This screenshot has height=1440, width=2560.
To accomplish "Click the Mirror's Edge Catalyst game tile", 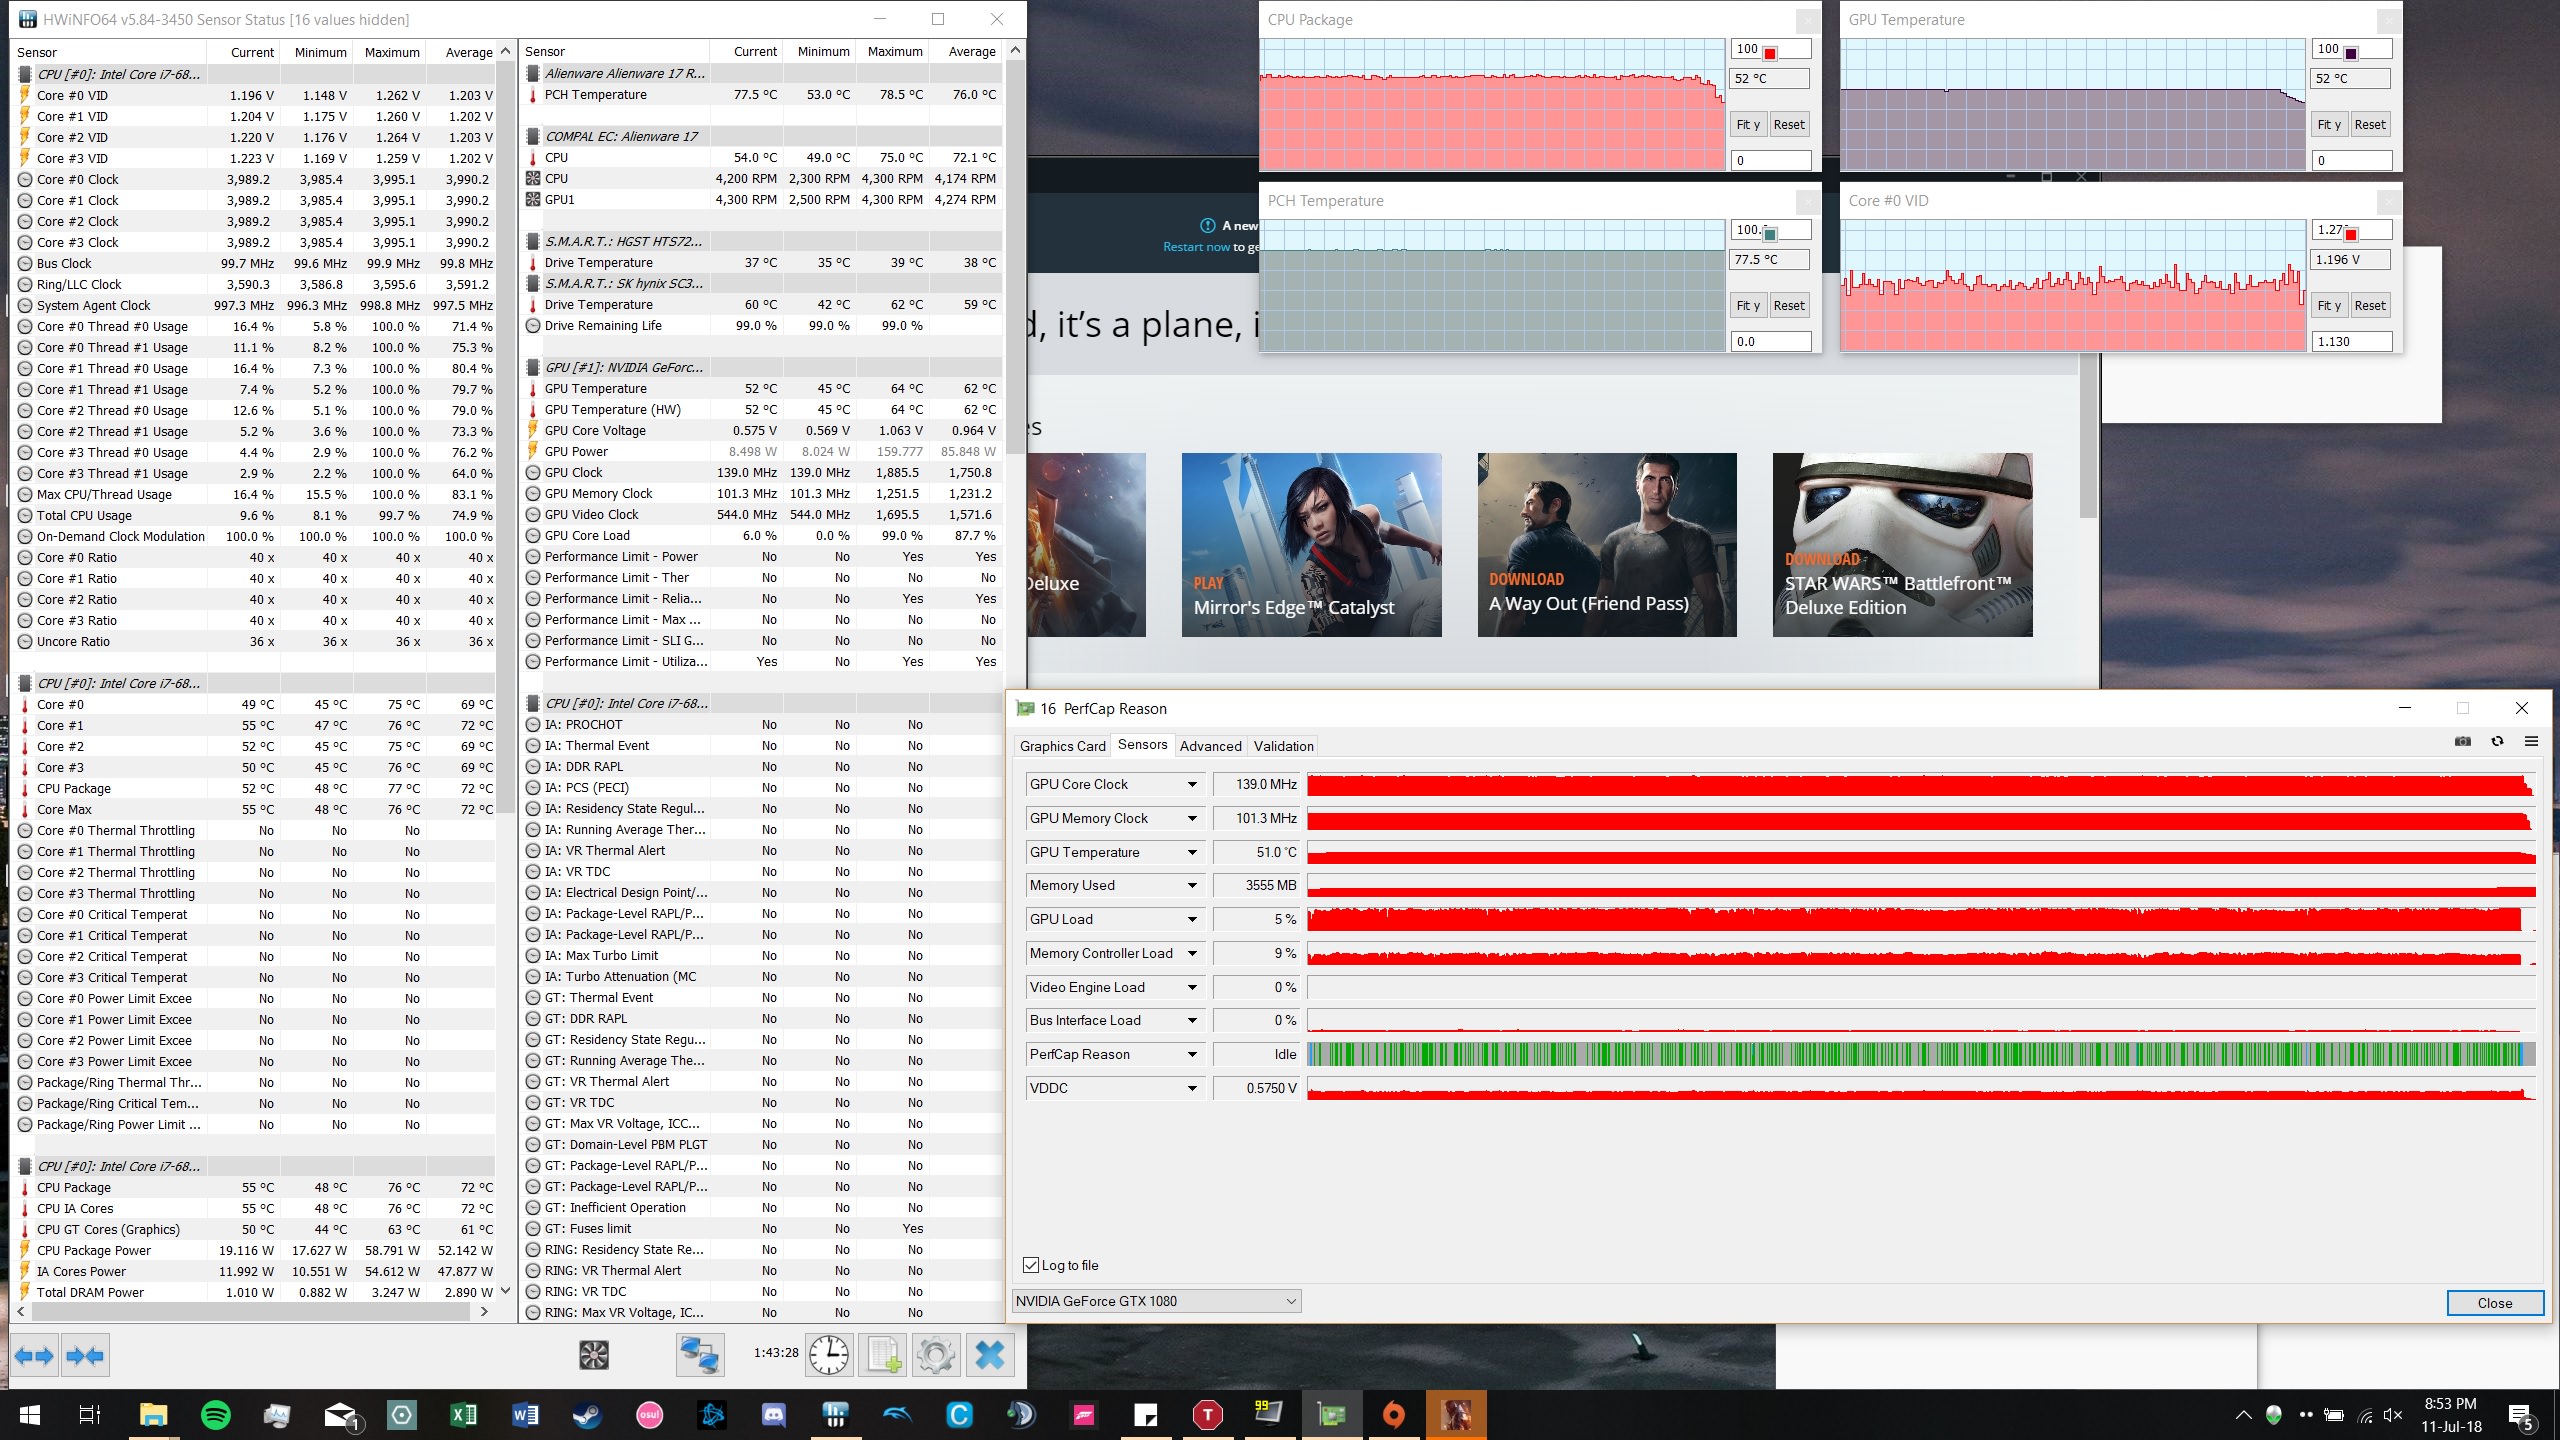I will pyautogui.click(x=1311, y=545).
